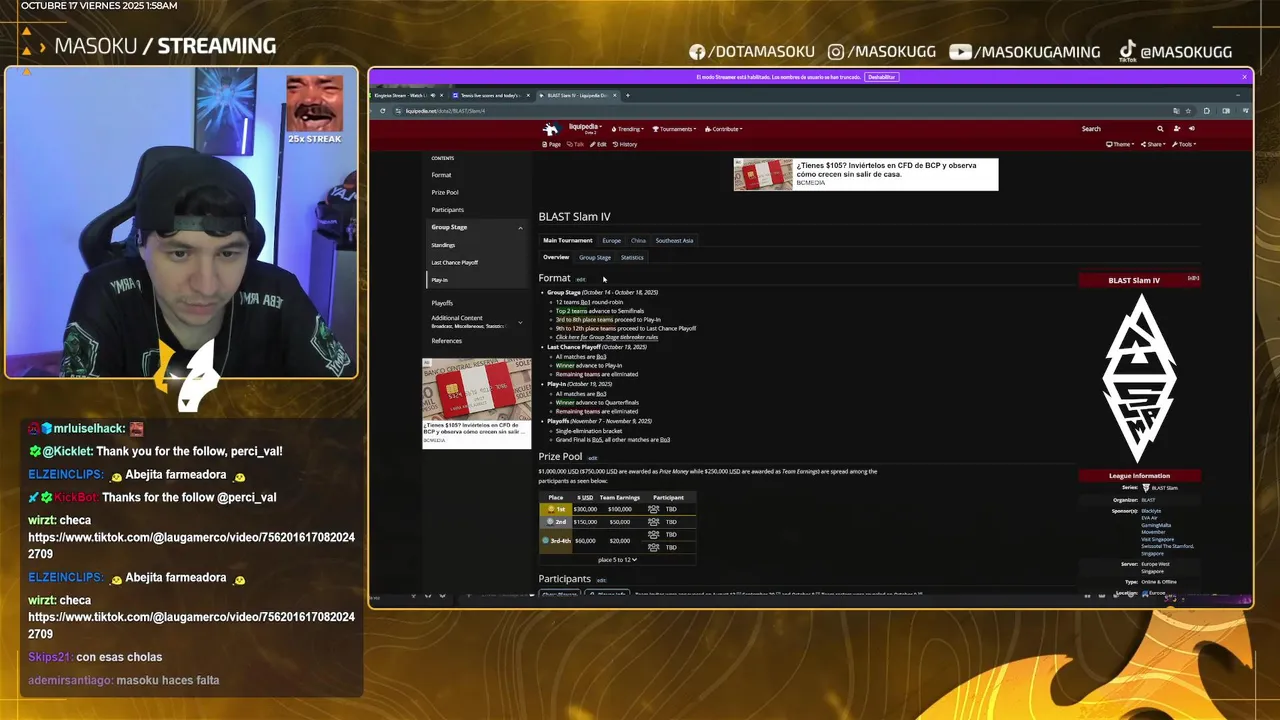Open the Theme dropdown
Image resolution: width=1280 pixels, height=720 pixels.
(x=1120, y=144)
